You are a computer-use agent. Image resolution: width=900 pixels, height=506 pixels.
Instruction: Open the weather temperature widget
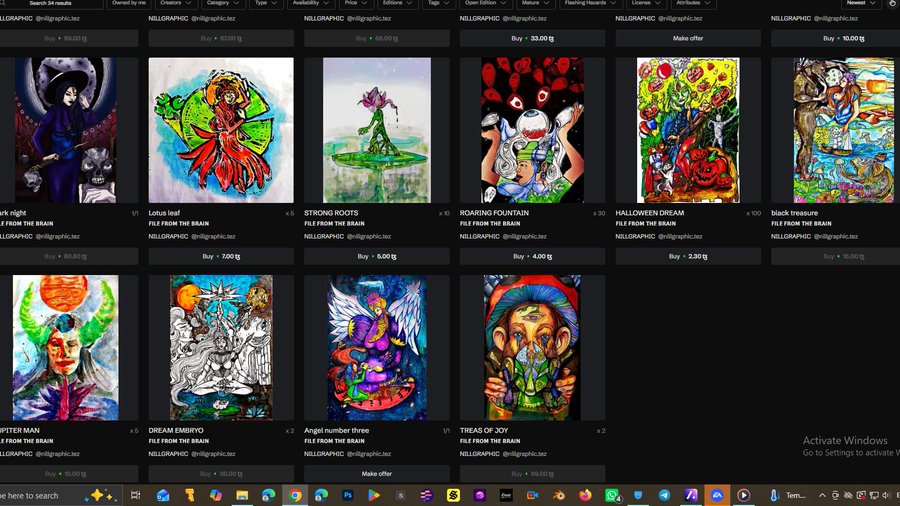click(789, 495)
